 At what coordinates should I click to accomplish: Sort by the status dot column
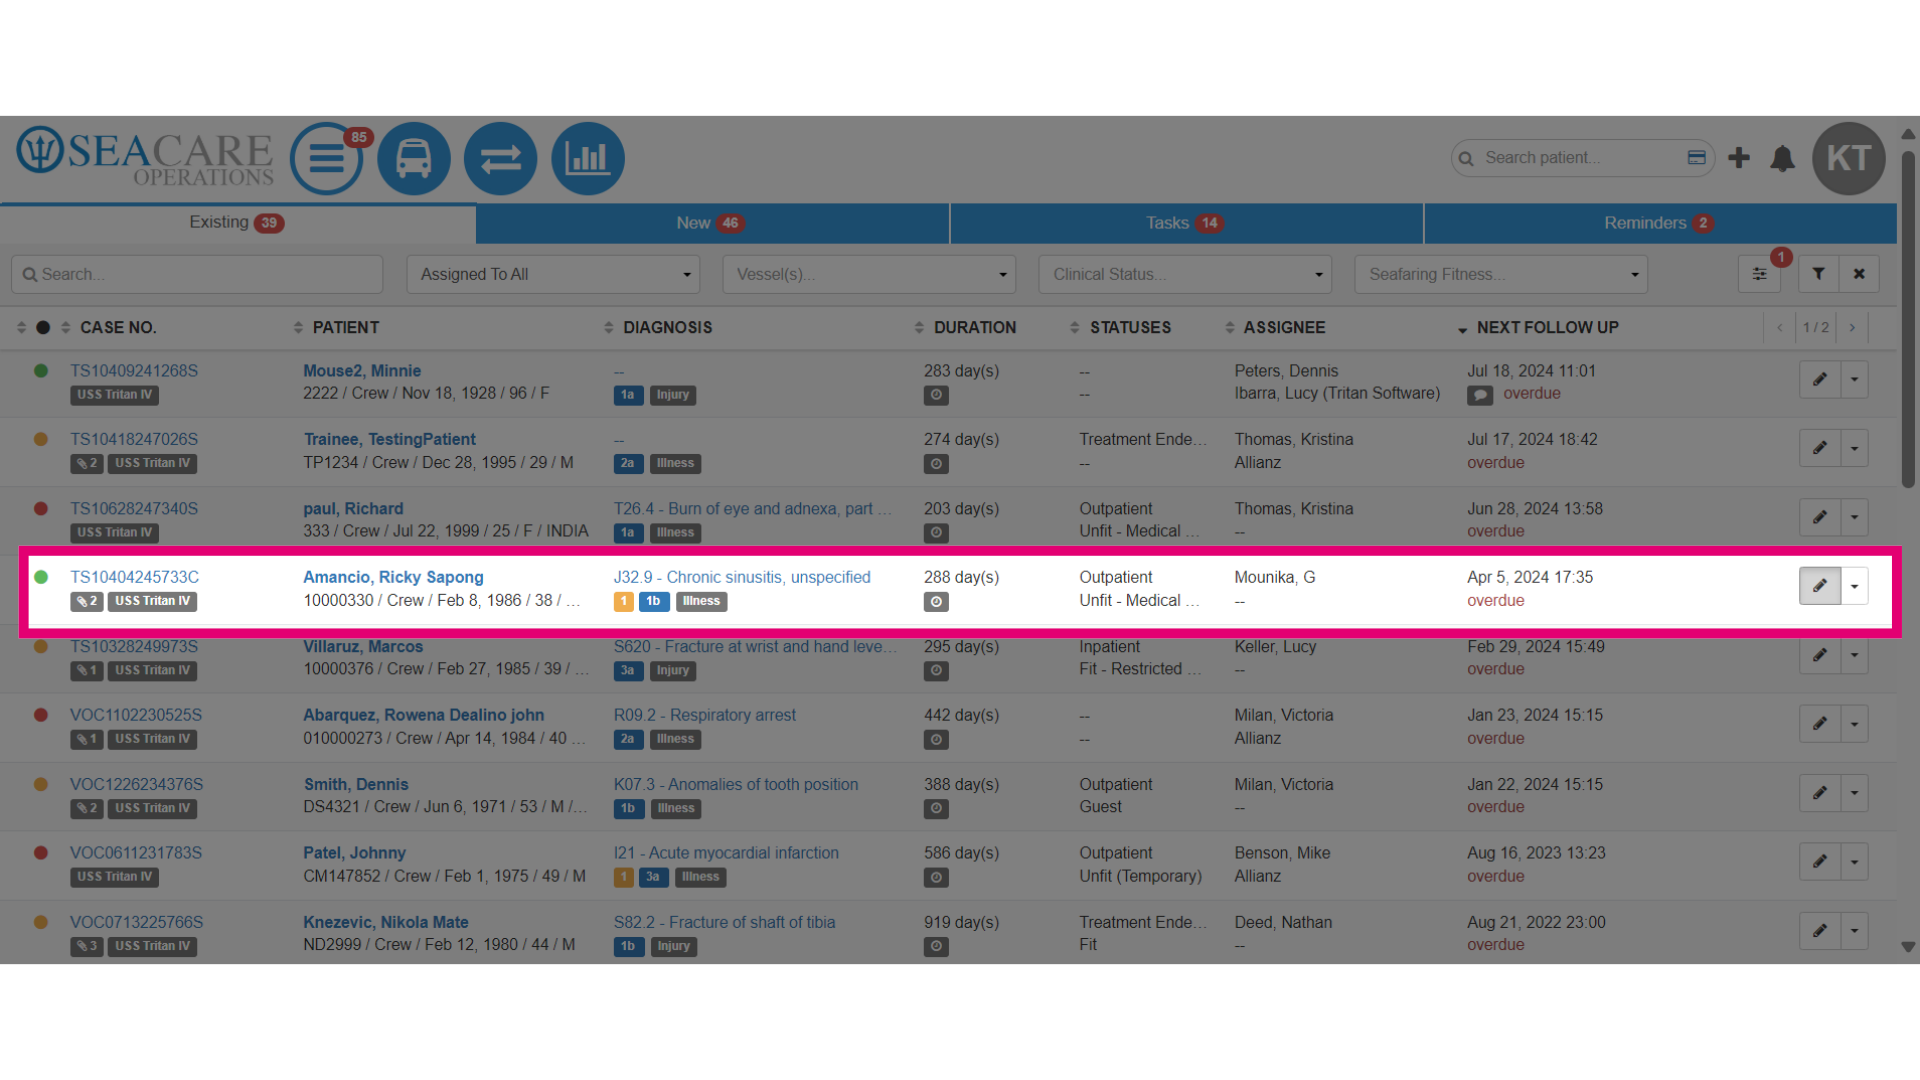[32, 328]
